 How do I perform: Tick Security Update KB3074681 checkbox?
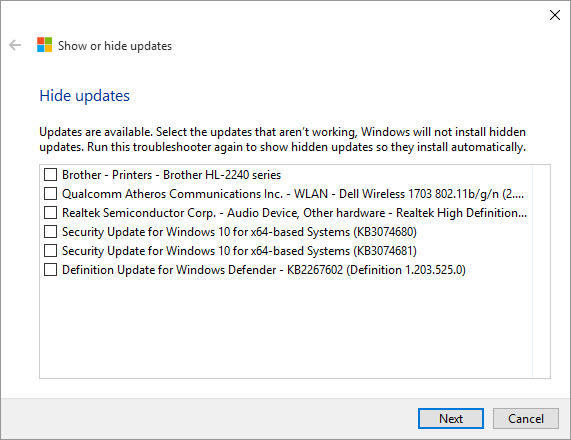(50, 251)
